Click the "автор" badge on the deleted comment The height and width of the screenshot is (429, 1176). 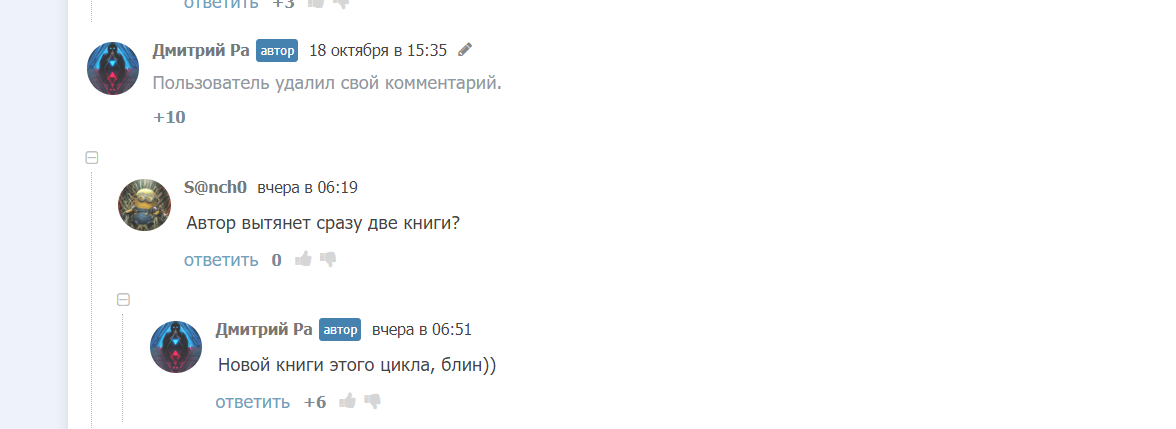coord(277,51)
